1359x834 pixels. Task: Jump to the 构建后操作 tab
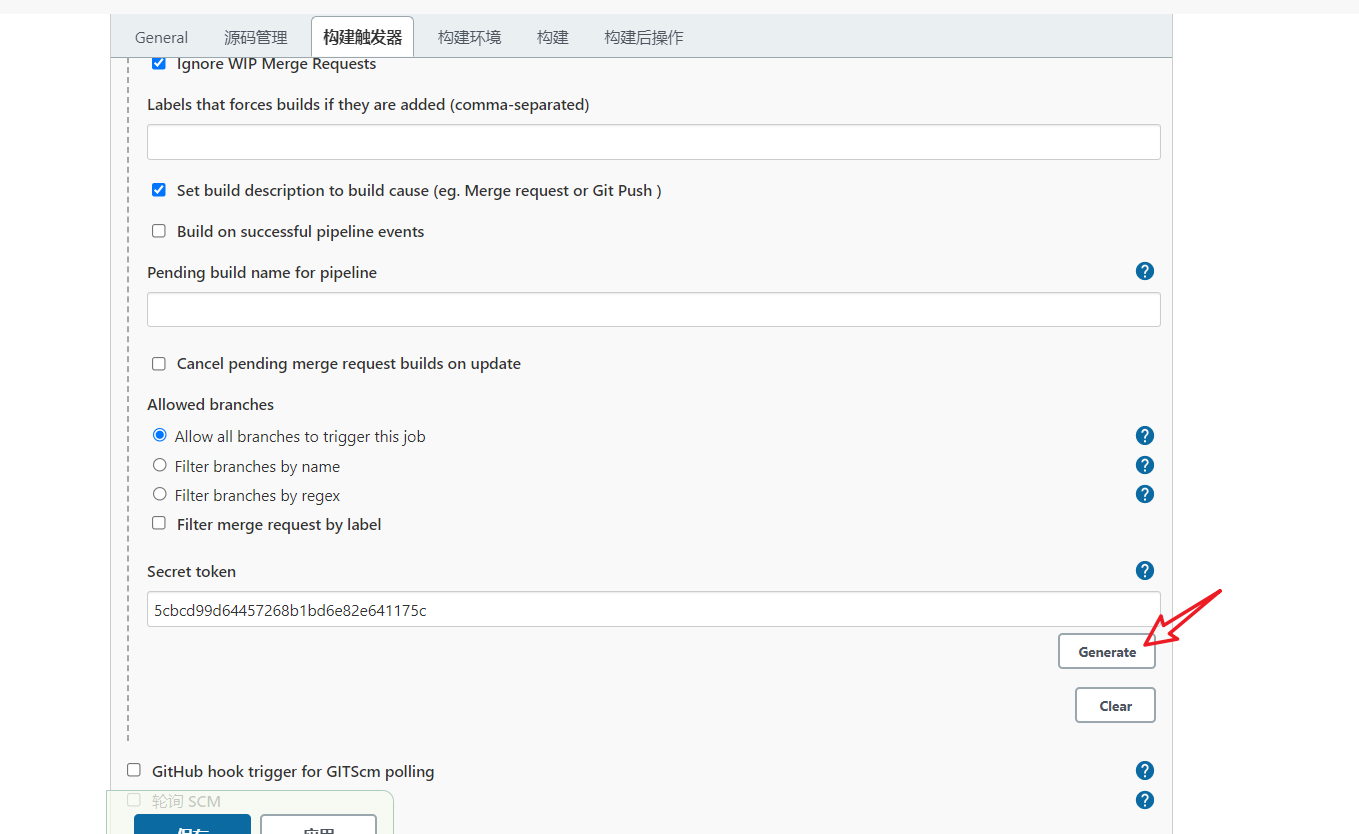coord(644,38)
